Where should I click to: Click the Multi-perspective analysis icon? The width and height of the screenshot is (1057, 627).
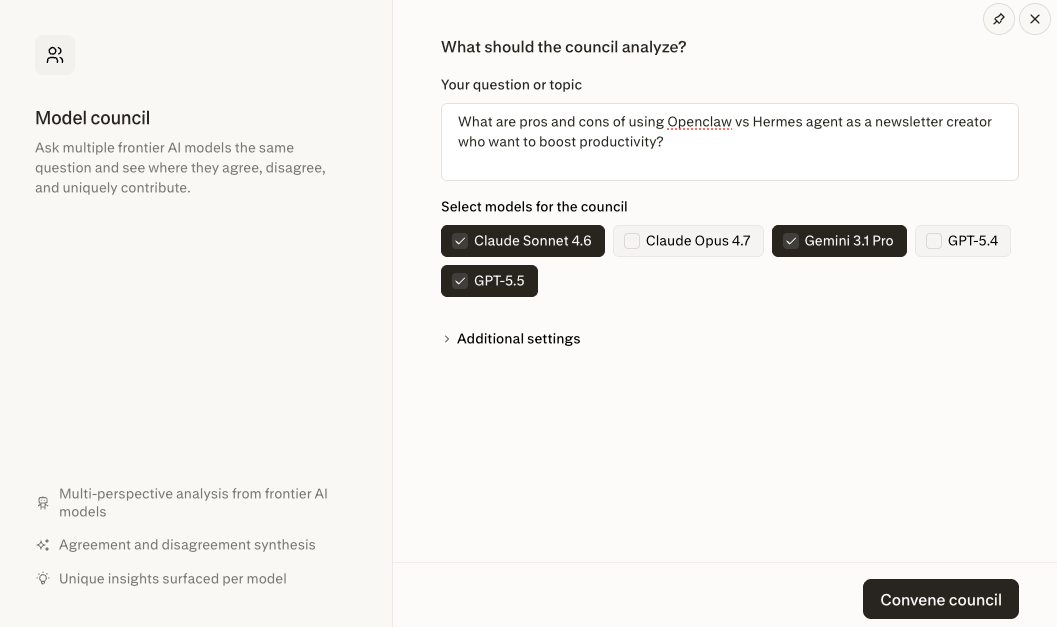click(43, 503)
